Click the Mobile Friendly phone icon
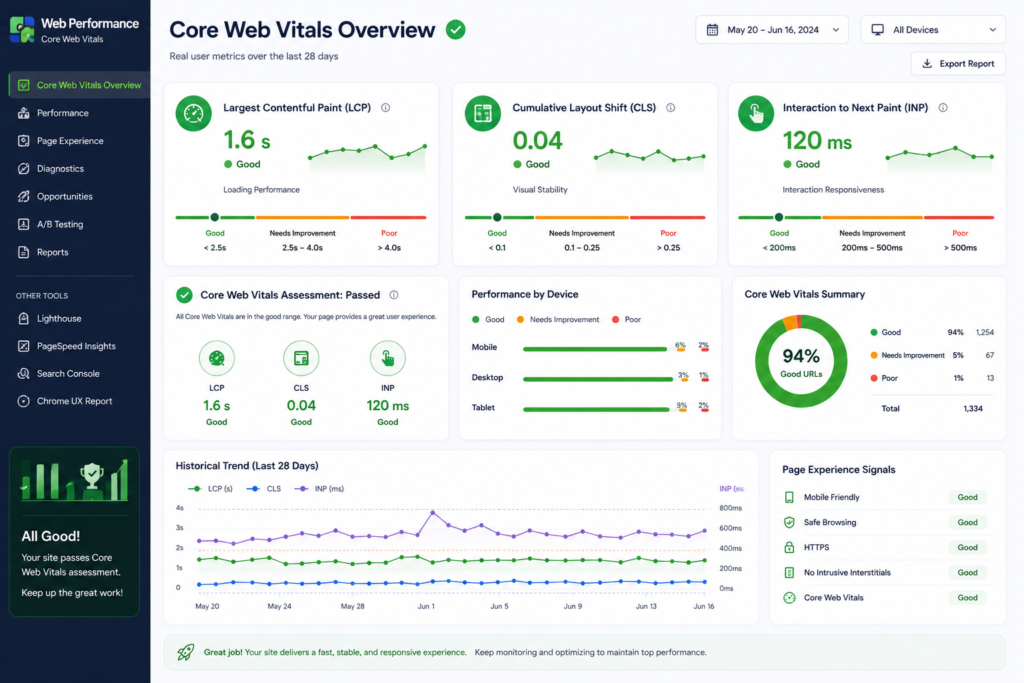This screenshot has height=683, width=1024. (x=789, y=498)
